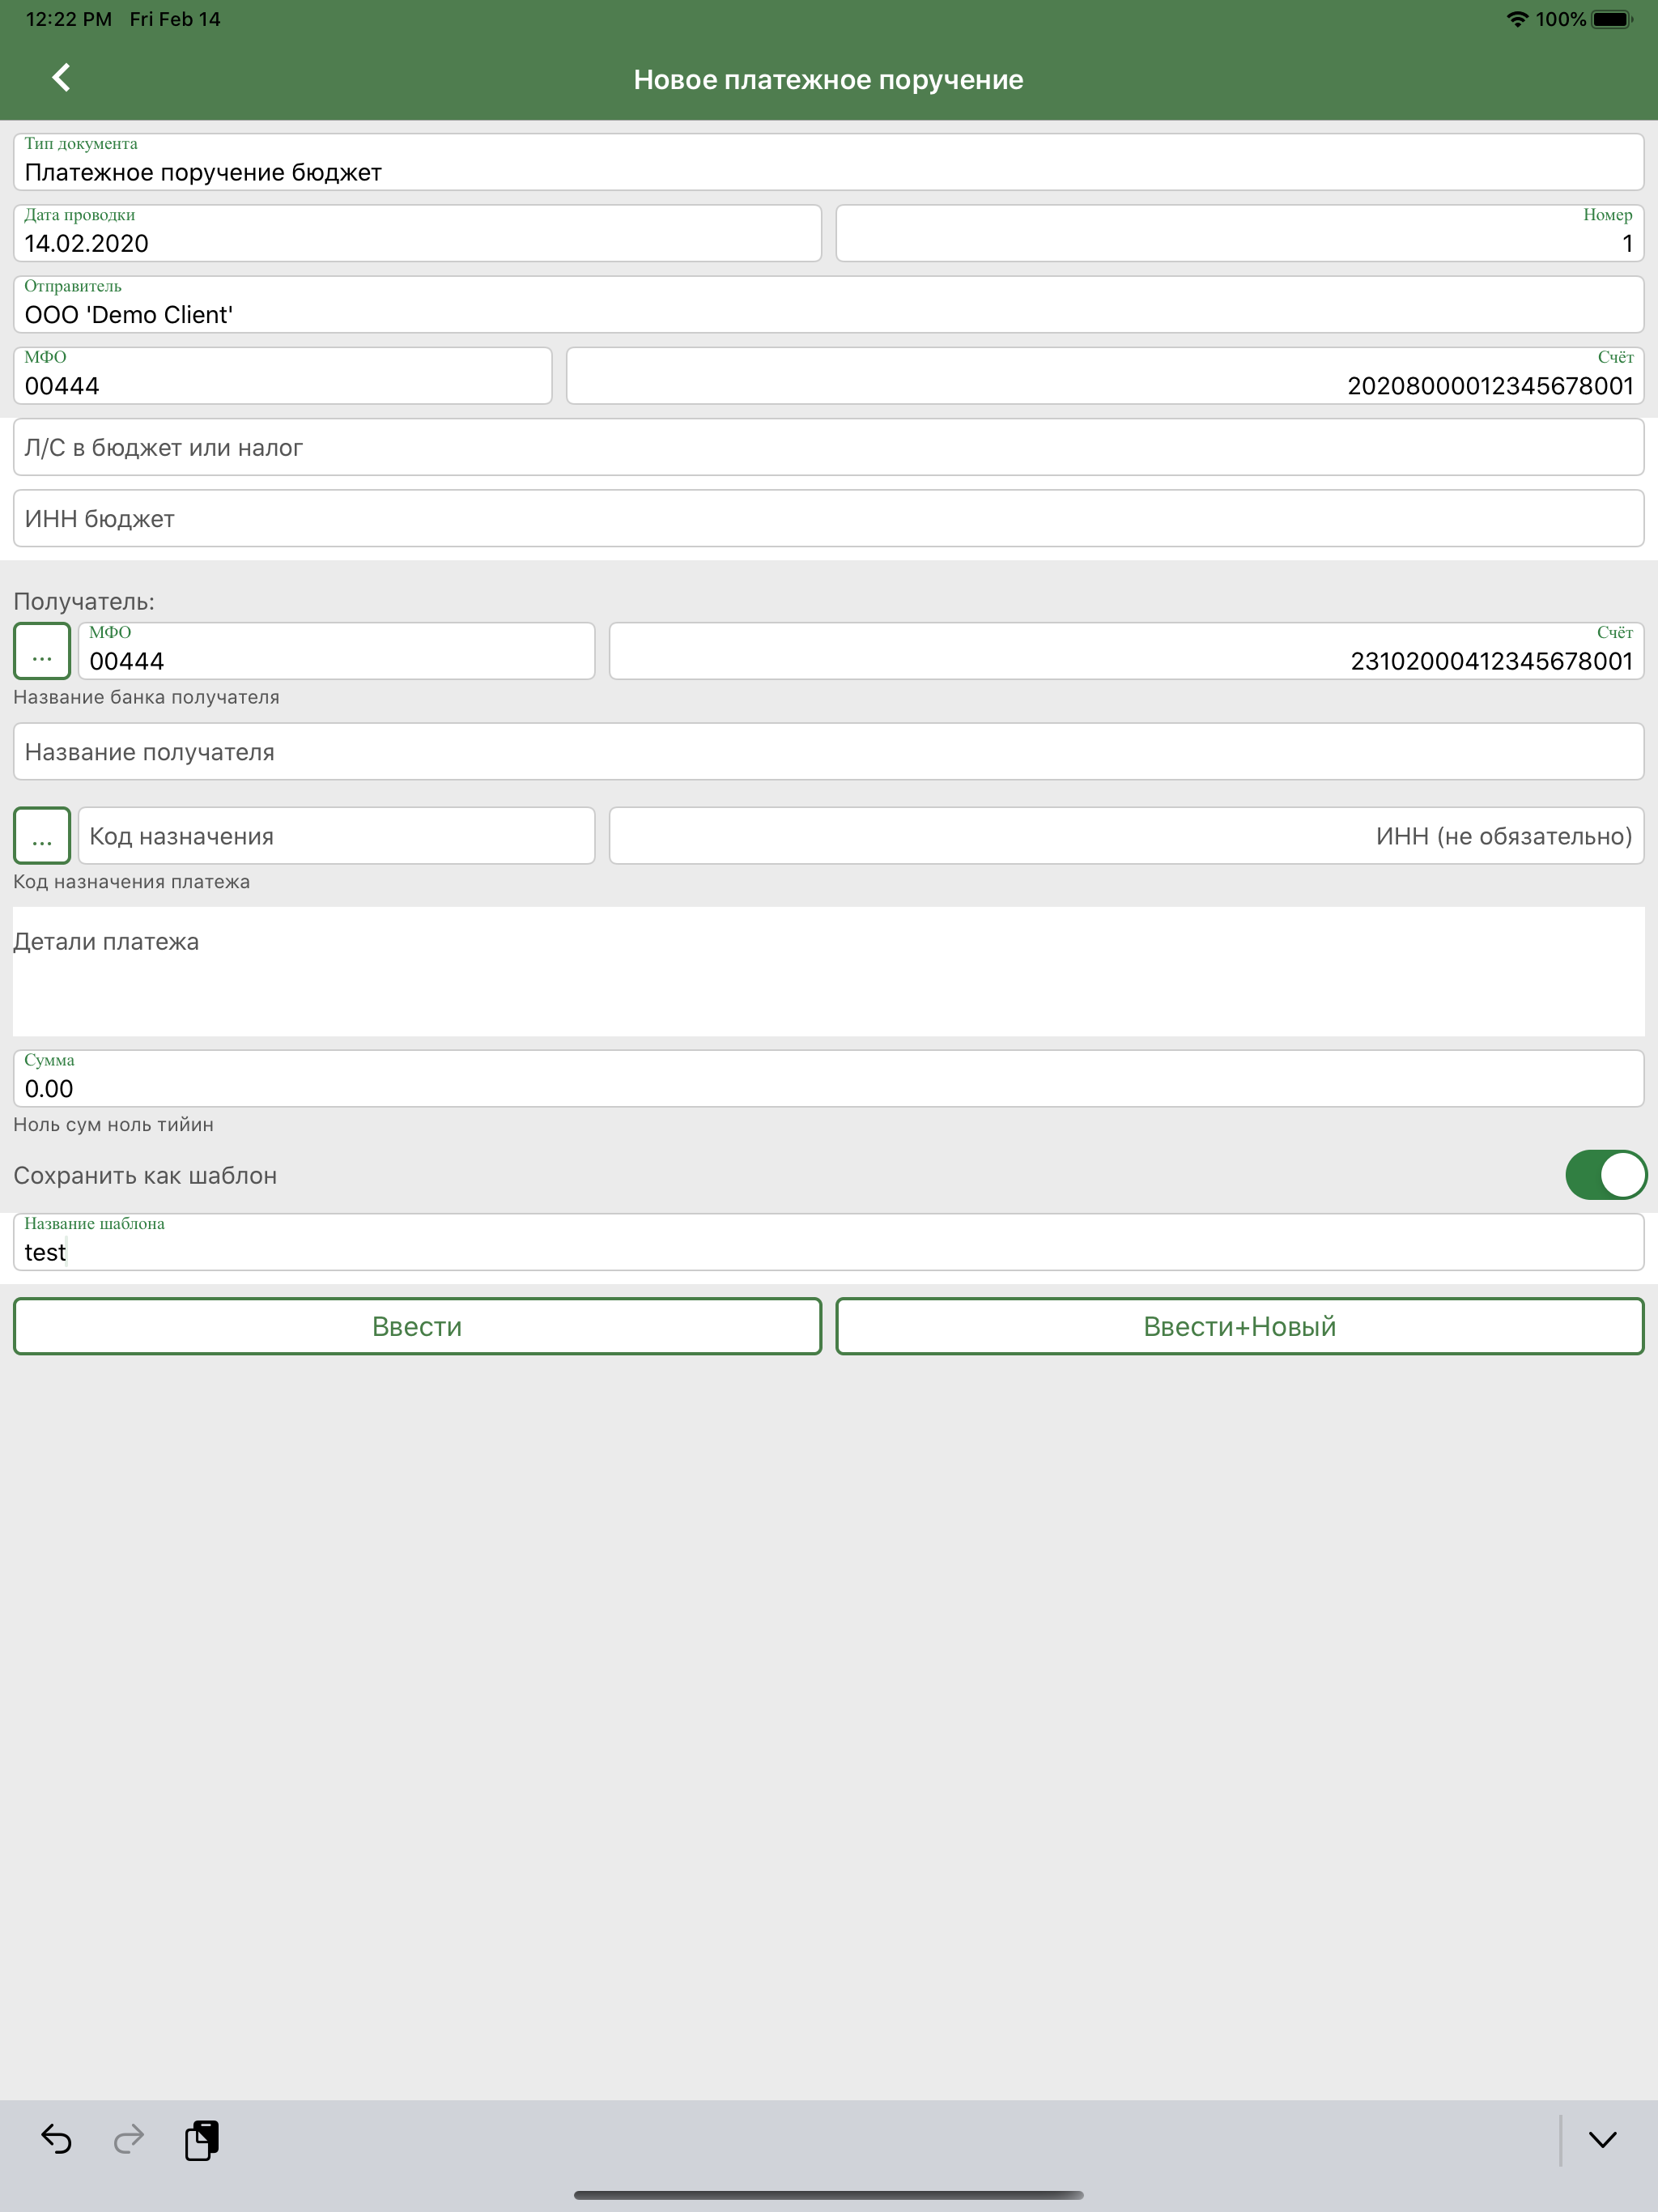Tap the keyboard undo icon
1658x2212 pixels.
click(x=57, y=2139)
